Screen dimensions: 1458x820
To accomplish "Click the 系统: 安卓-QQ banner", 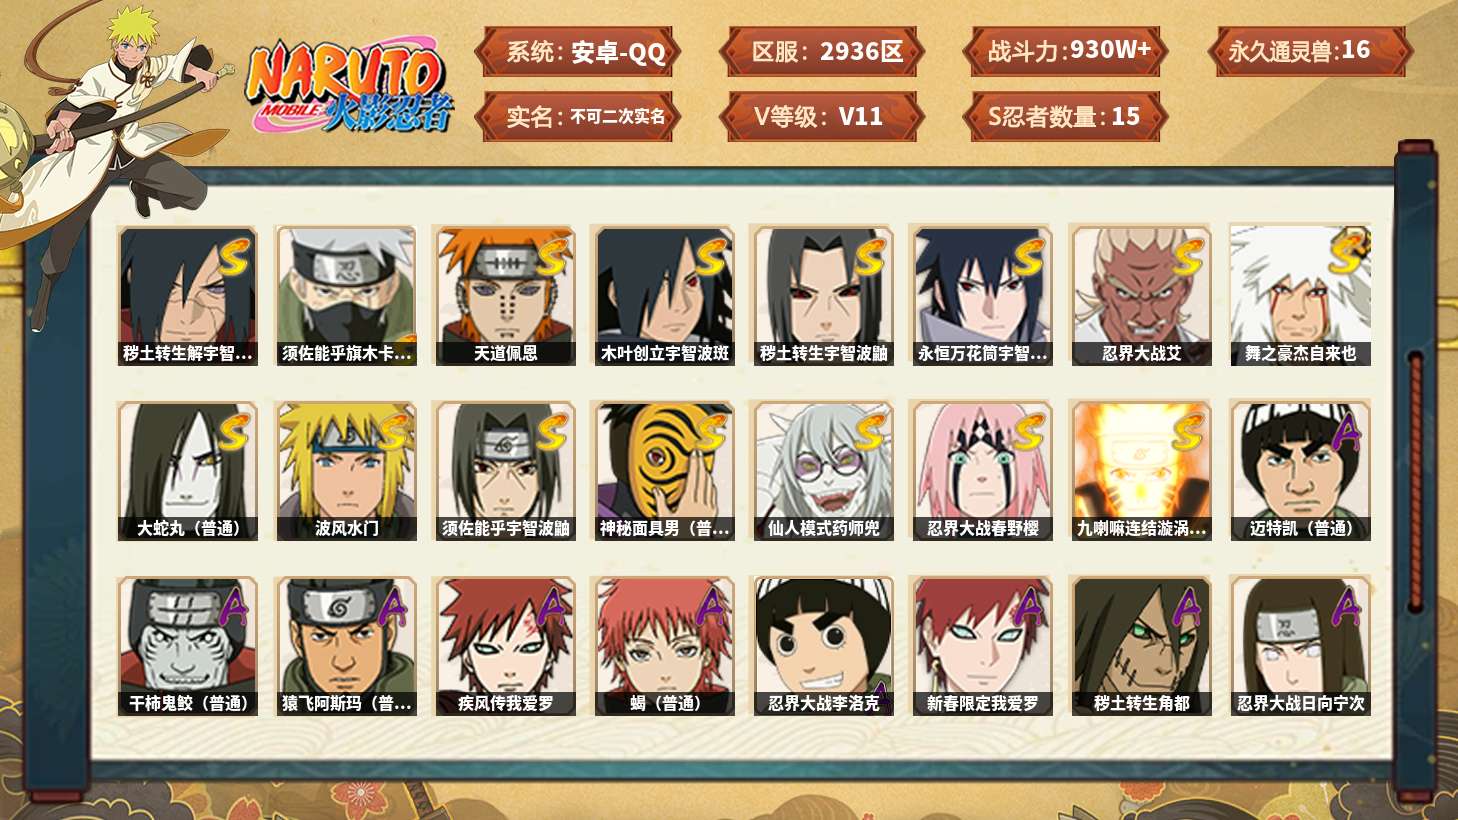I will (x=578, y=52).
